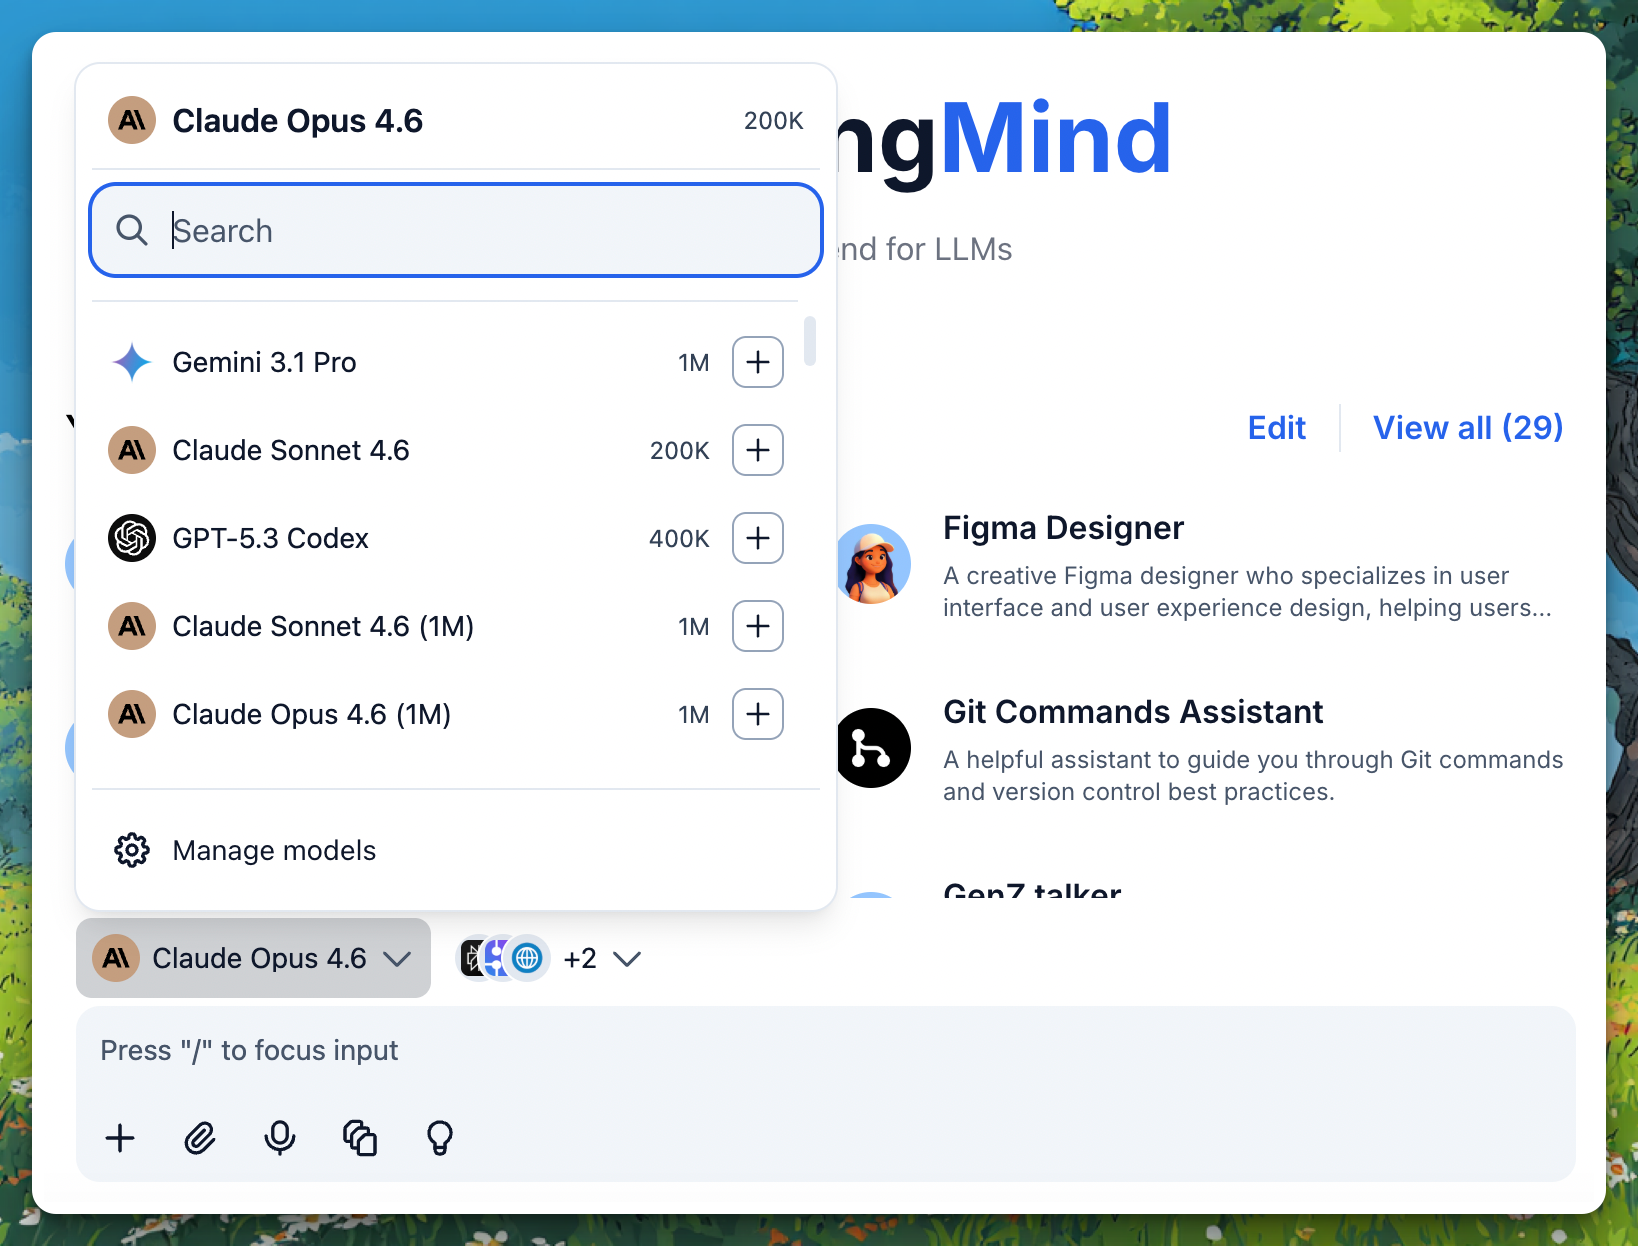The width and height of the screenshot is (1638, 1246).
Task: Click the Git Commands Assistant icon
Action: tap(874, 748)
